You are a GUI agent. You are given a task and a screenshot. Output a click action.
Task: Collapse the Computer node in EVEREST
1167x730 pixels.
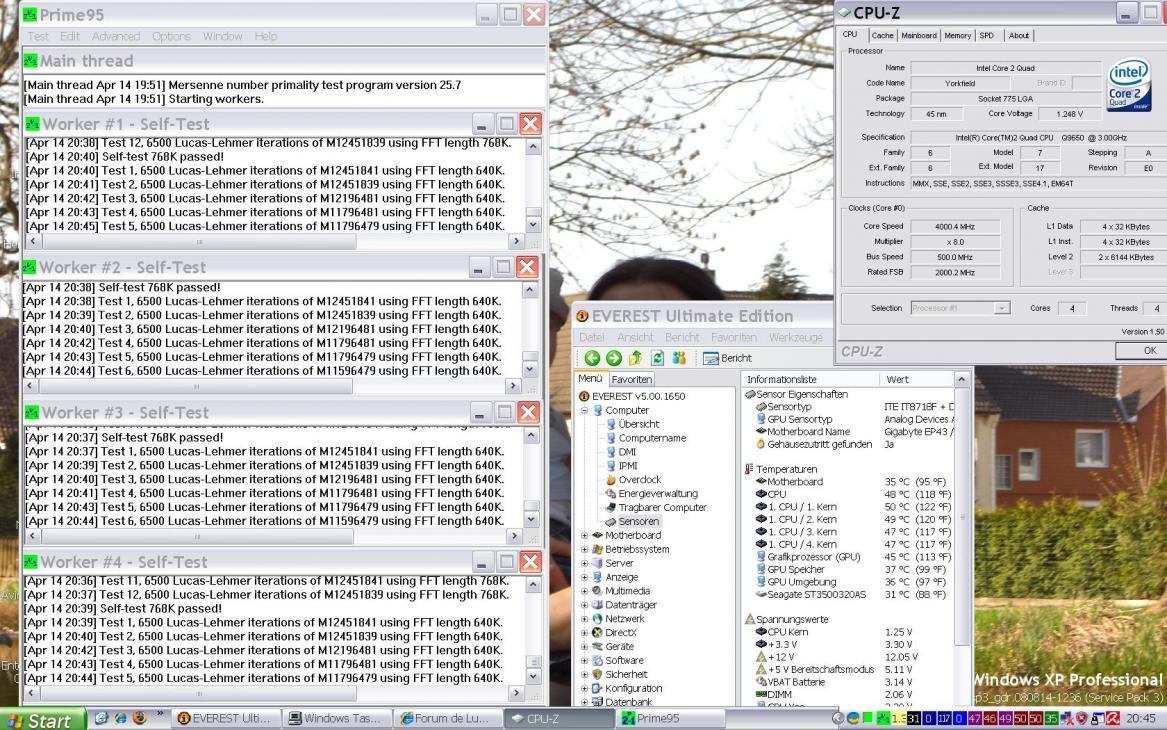coord(584,410)
